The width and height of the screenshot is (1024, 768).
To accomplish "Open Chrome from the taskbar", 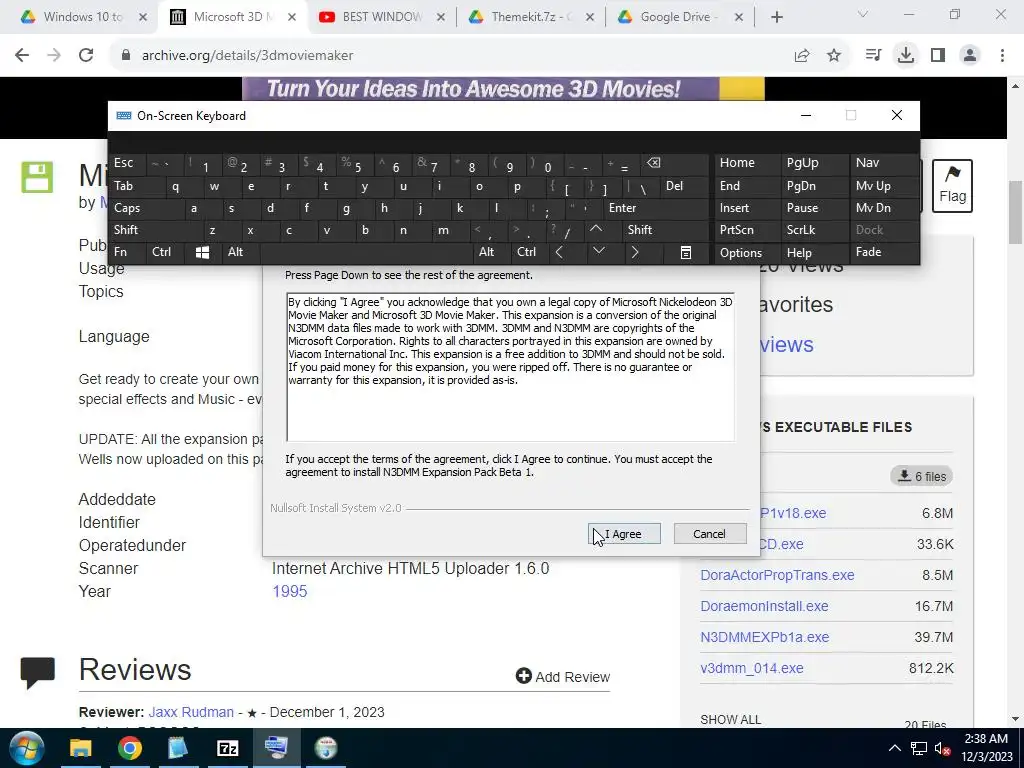I will pyautogui.click(x=129, y=748).
